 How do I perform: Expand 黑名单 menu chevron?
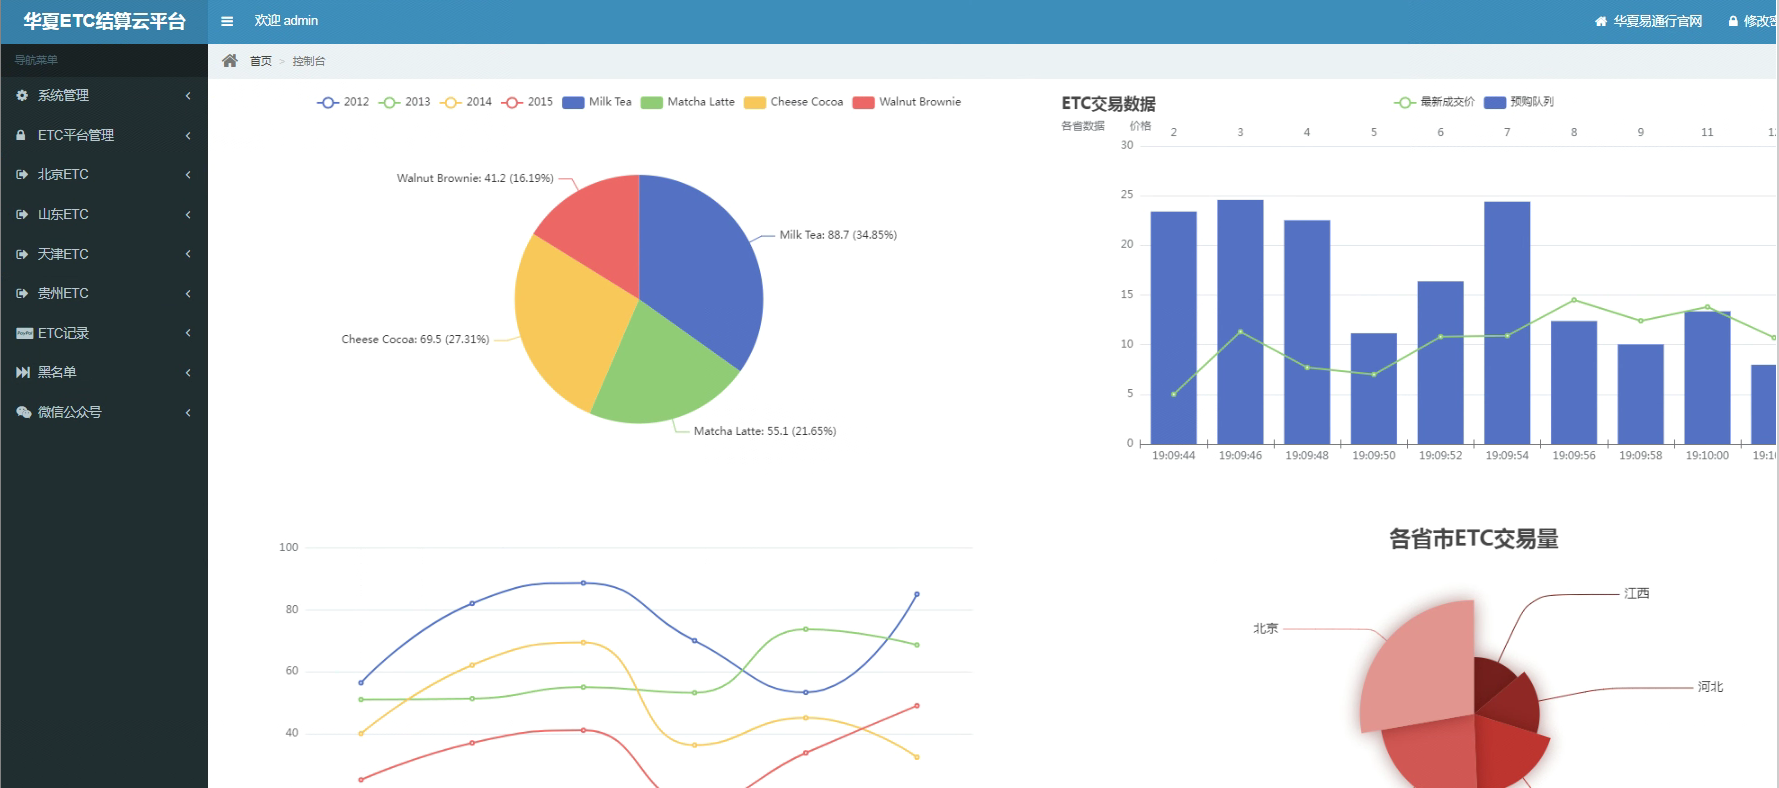coord(188,372)
